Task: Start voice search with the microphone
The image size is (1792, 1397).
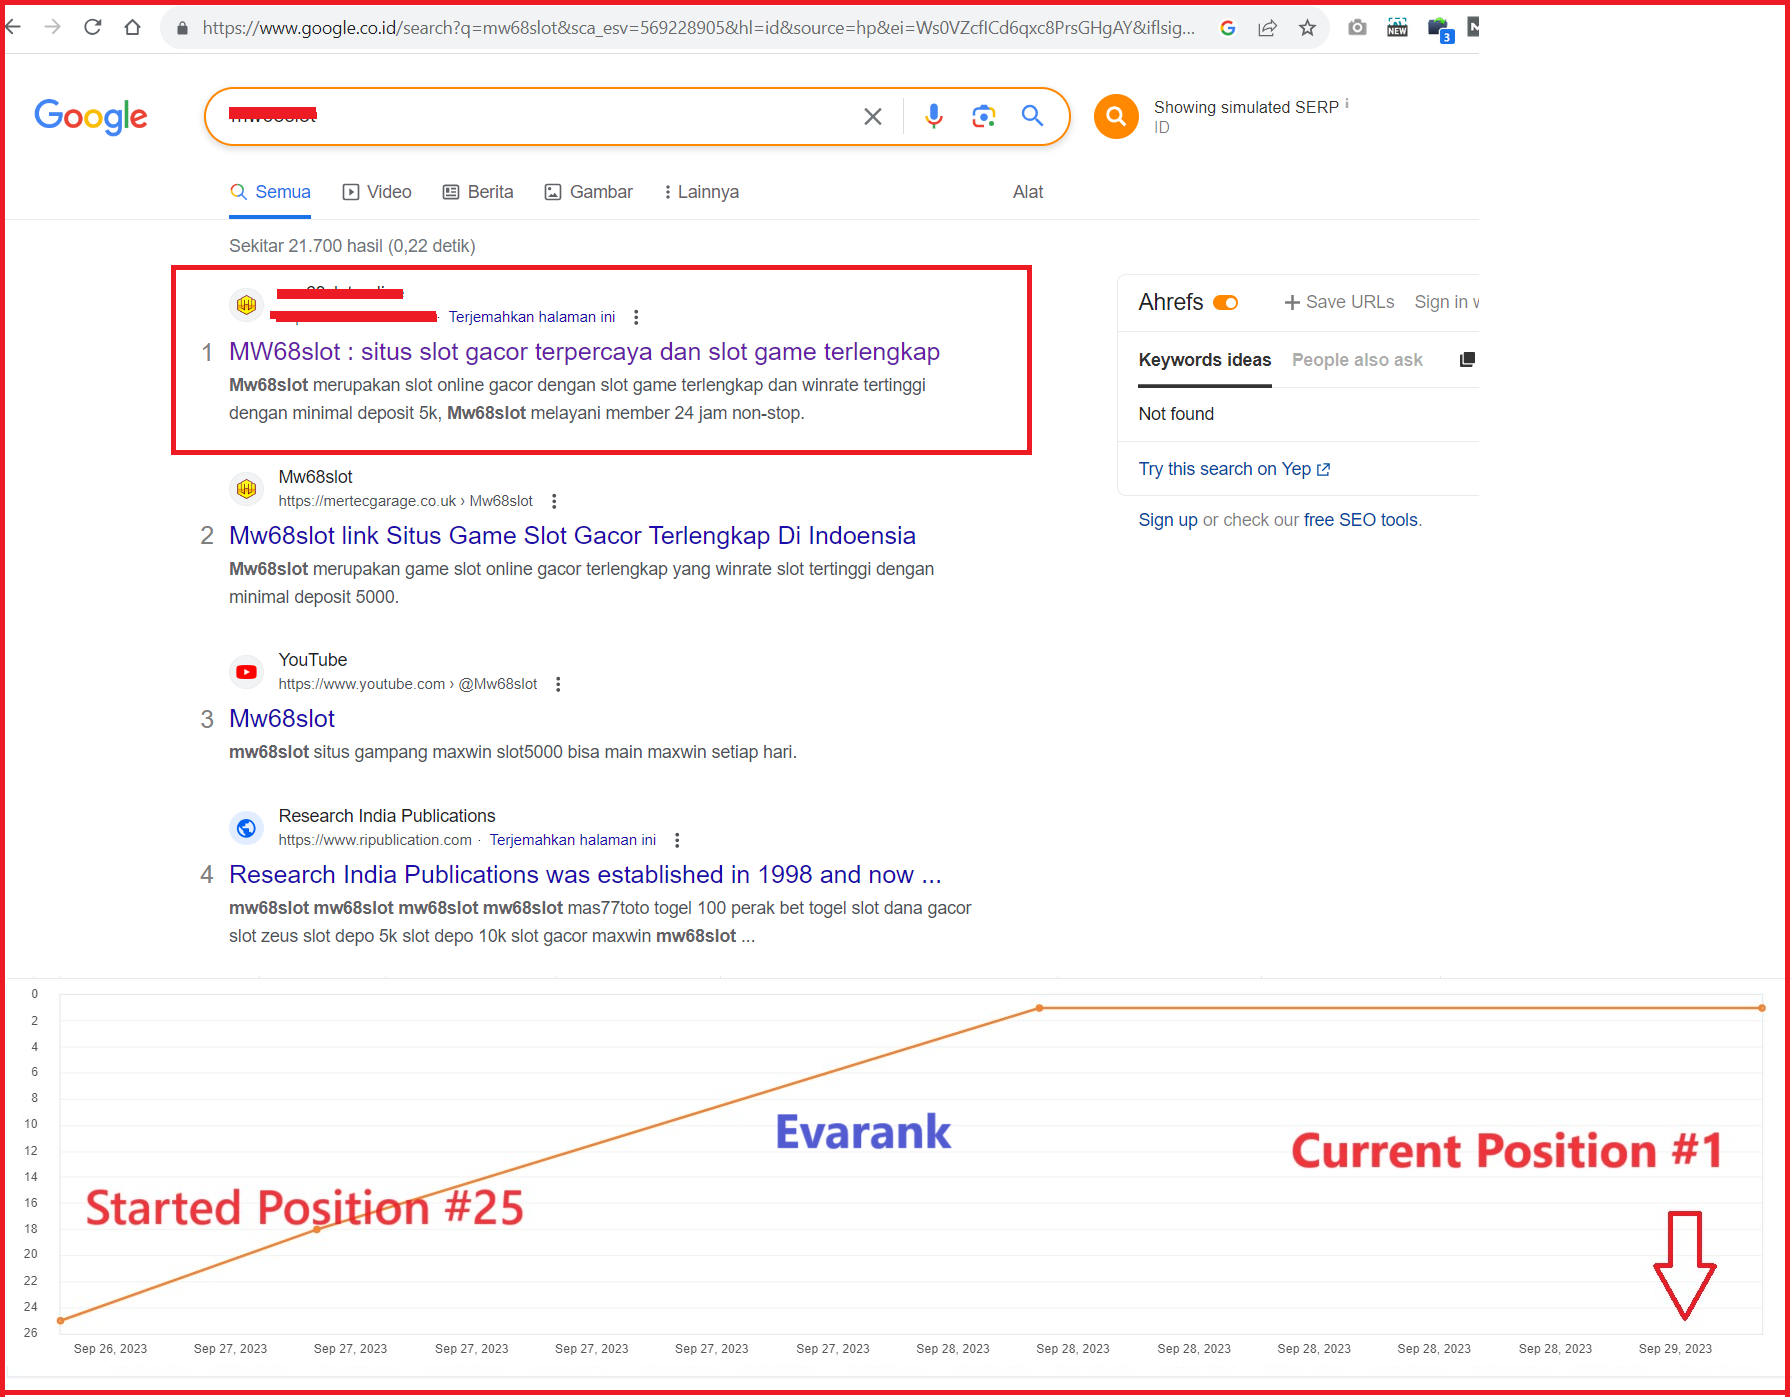Action: point(934,116)
